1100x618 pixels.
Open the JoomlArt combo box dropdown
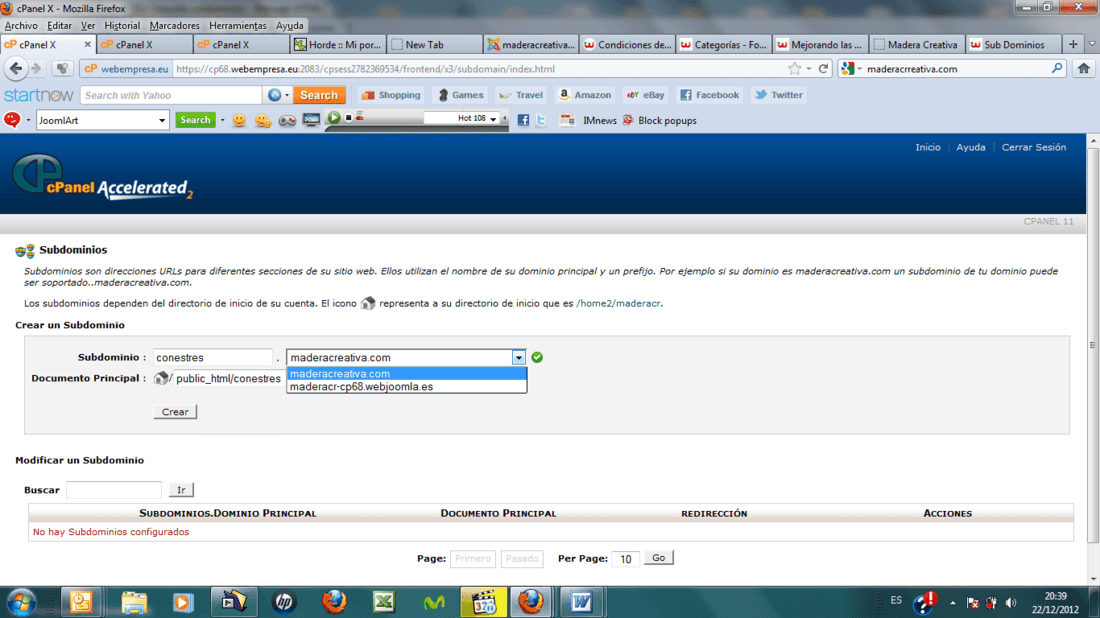162,121
